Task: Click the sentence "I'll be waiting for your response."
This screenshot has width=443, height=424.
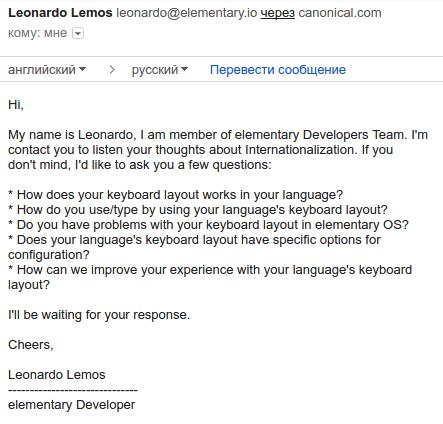Action: pos(99,315)
